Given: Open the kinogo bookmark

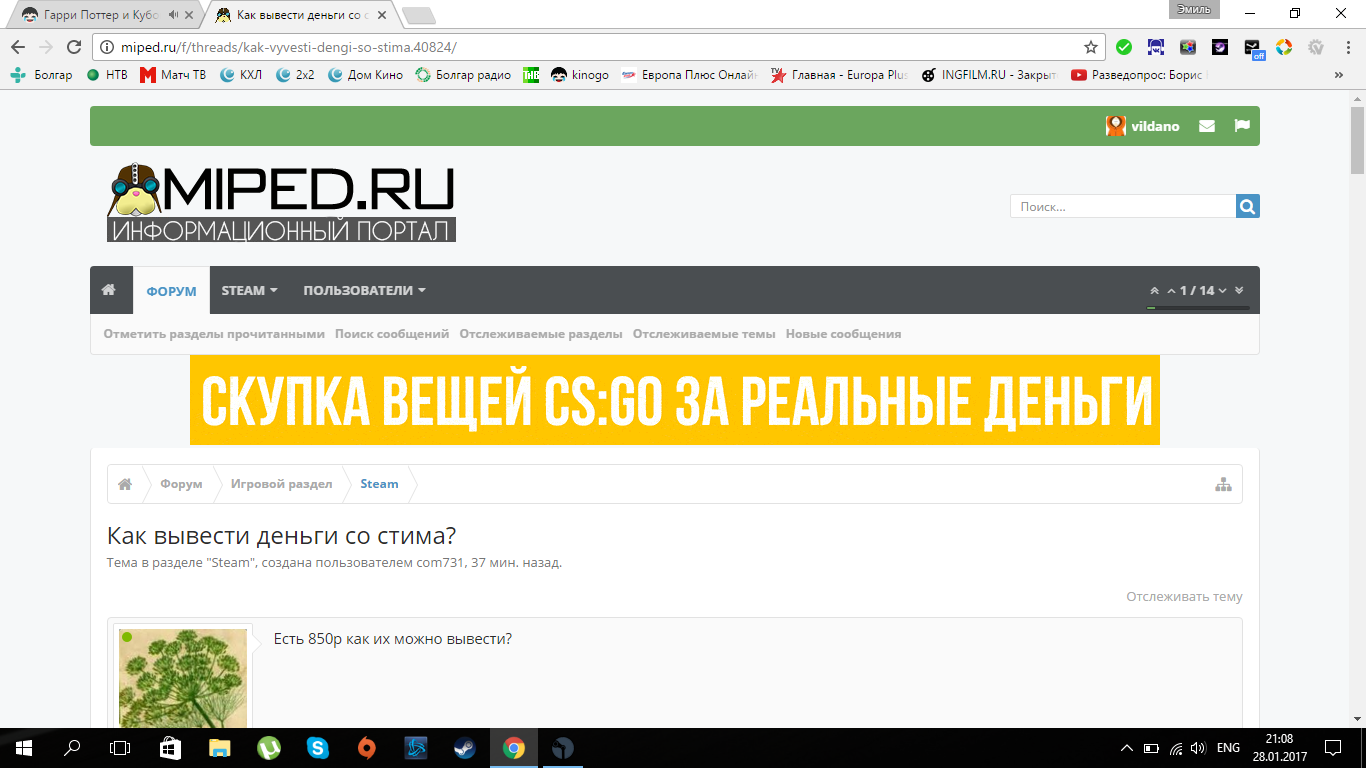Looking at the screenshot, I should click(x=580, y=74).
